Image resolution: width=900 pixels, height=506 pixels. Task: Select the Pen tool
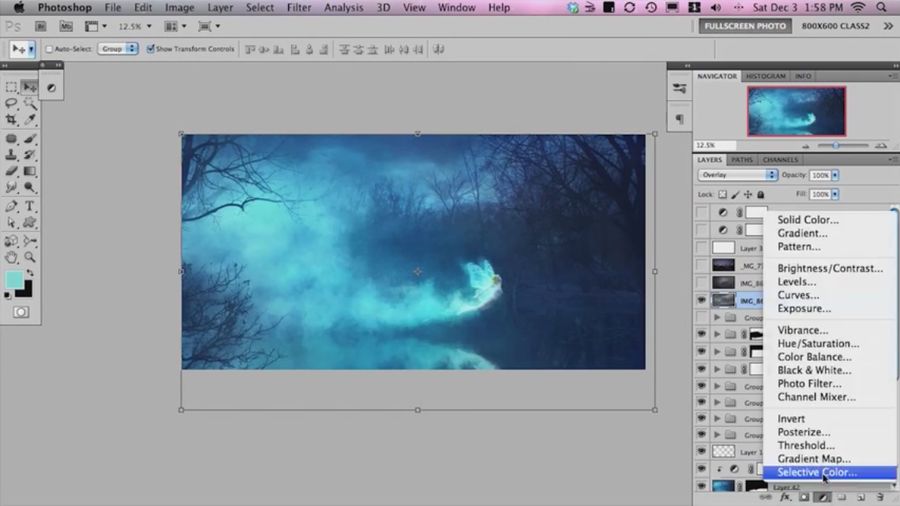point(11,206)
